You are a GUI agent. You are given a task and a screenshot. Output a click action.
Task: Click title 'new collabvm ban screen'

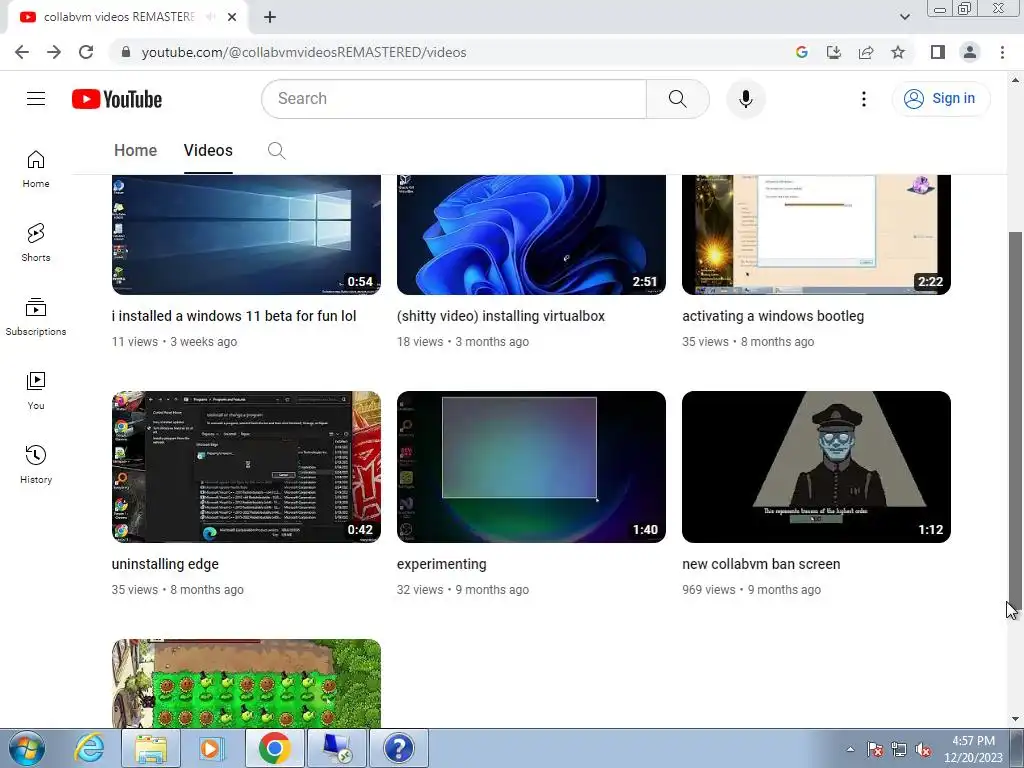point(761,564)
